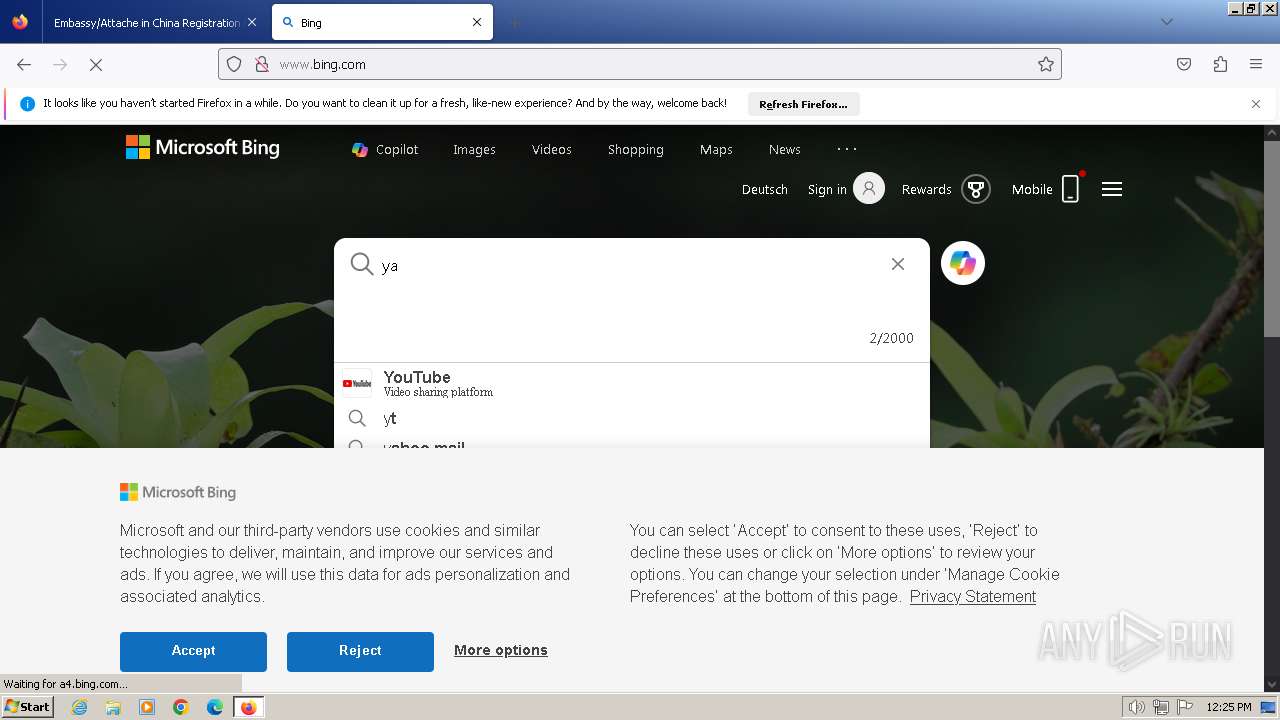Reject cookies

(x=360, y=651)
